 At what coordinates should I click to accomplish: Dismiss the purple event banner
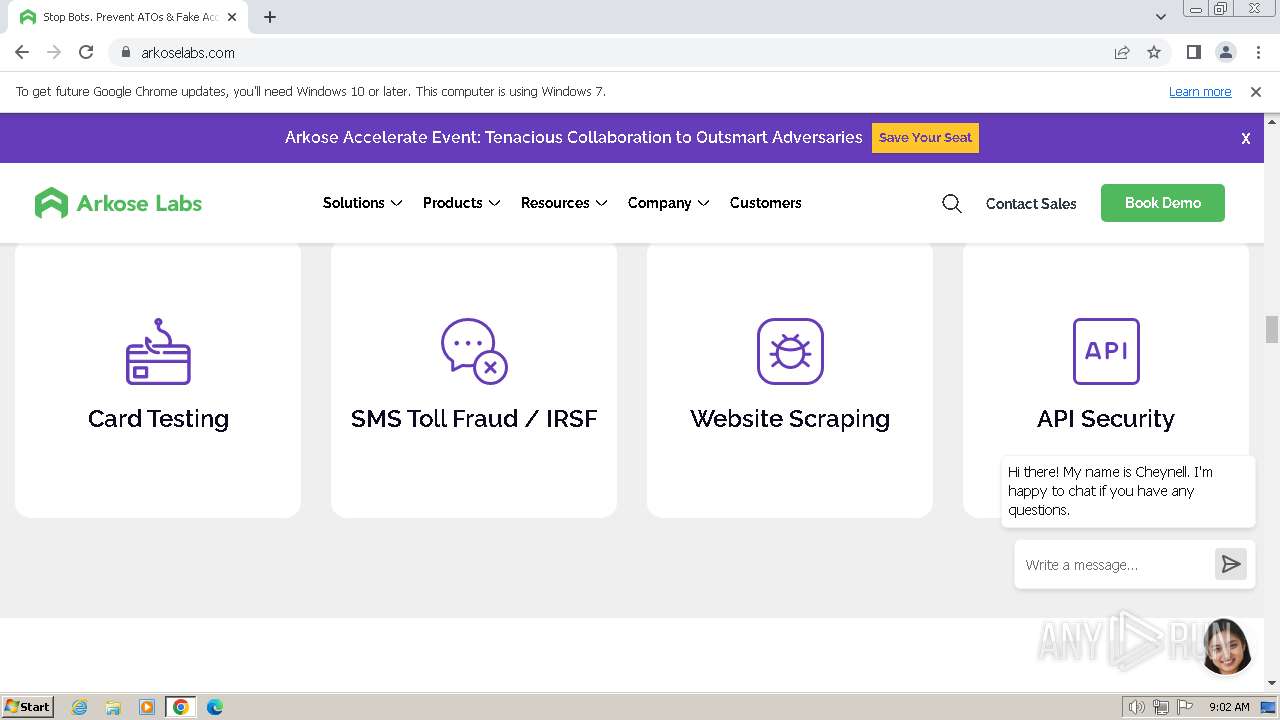[x=1246, y=139]
